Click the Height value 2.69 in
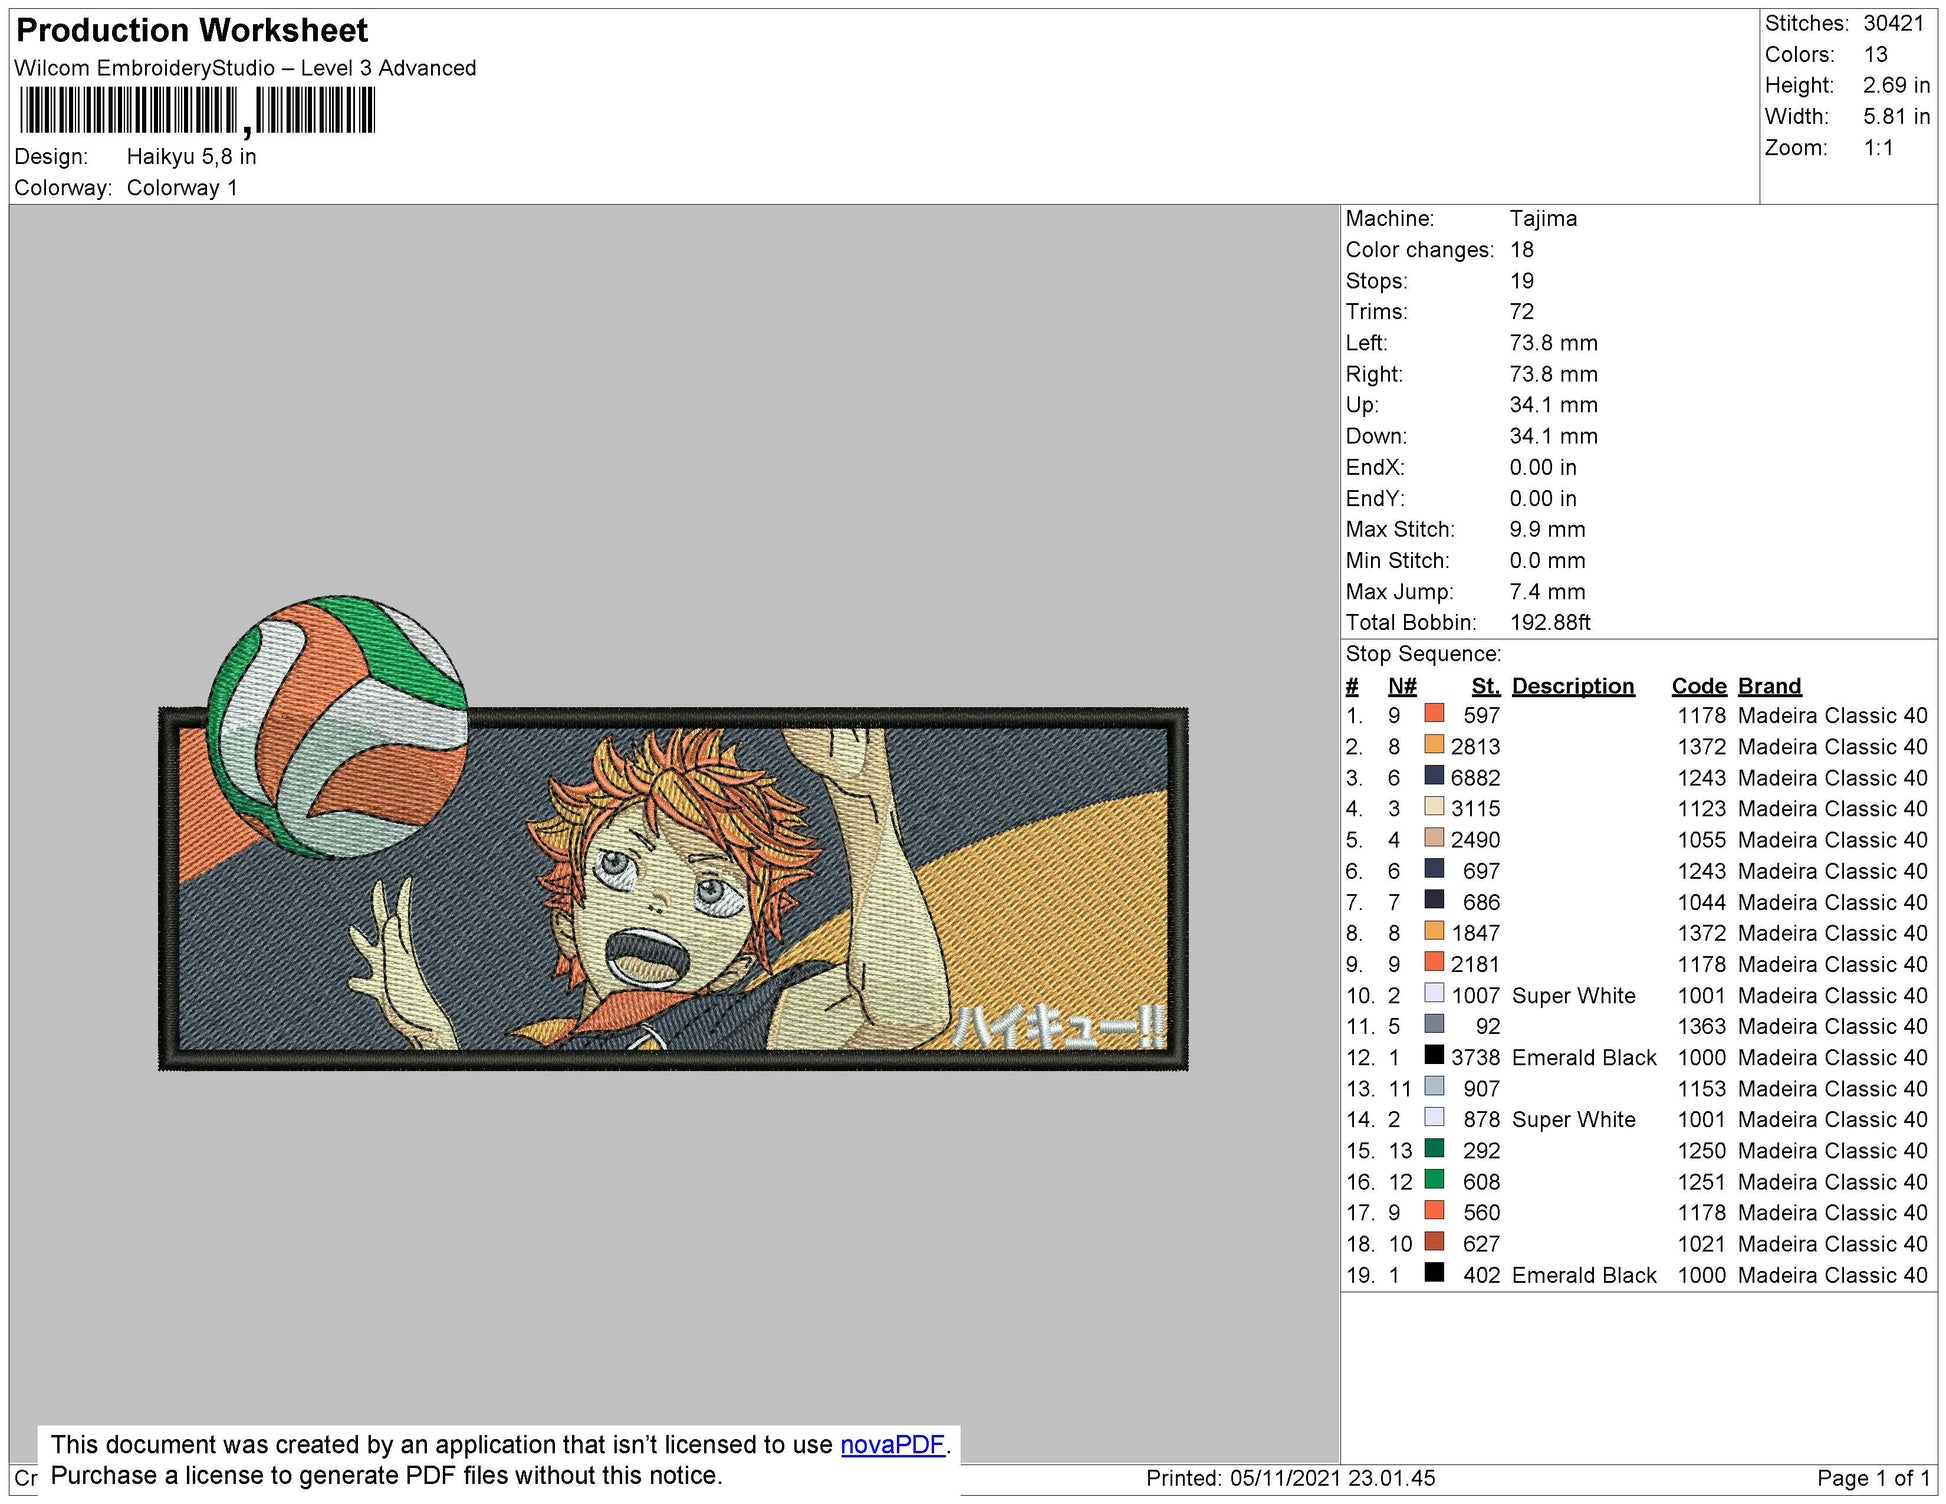The width and height of the screenshot is (1946, 1504). tap(1896, 86)
